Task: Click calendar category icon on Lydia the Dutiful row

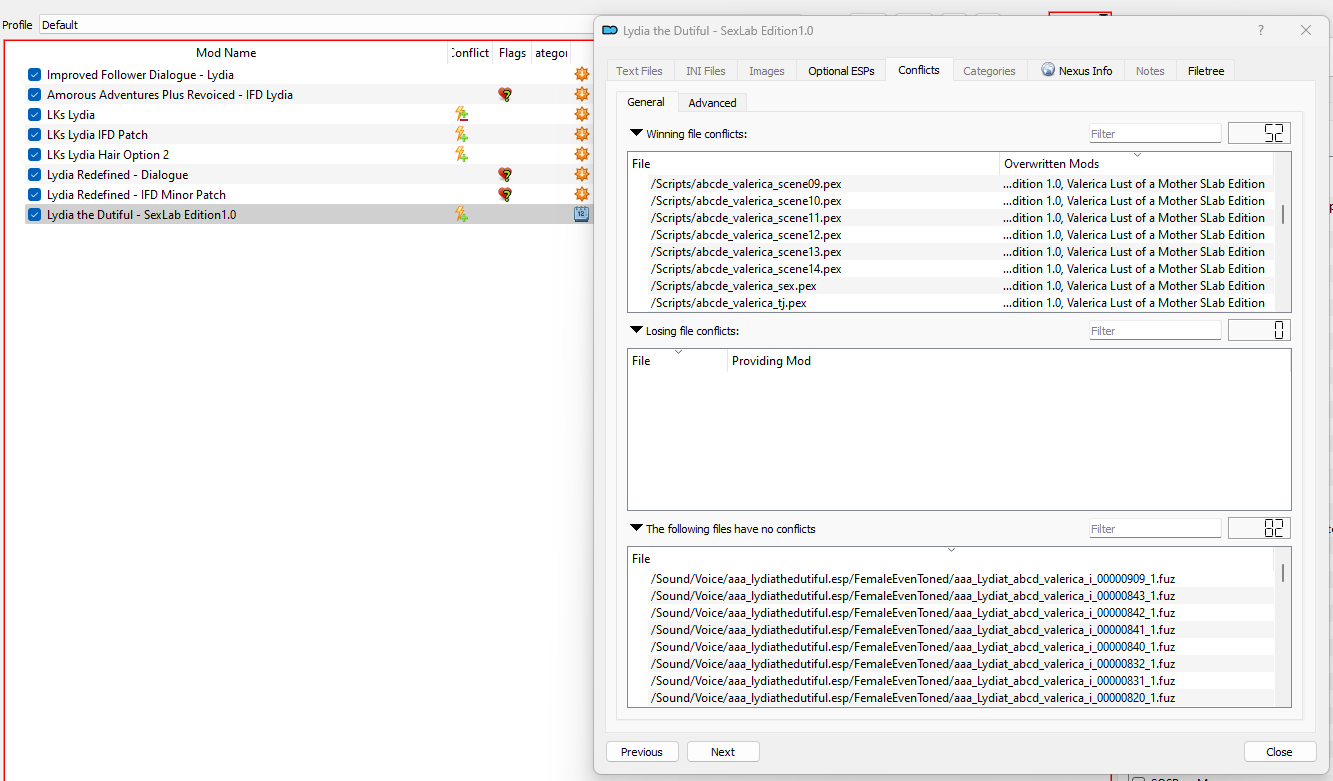Action: [x=581, y=214]
